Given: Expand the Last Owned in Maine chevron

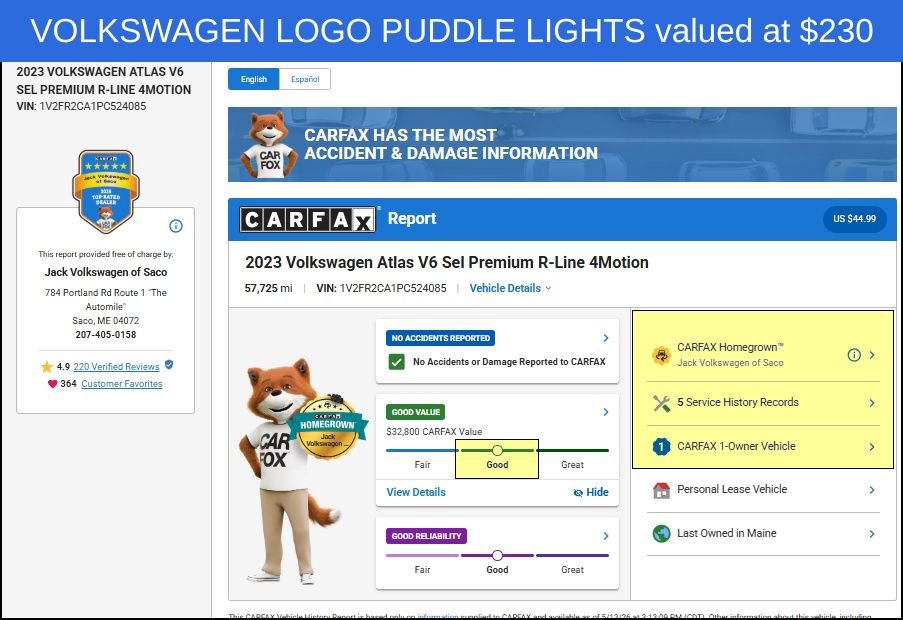Looking at the screenshot, I should pos(872,534).
